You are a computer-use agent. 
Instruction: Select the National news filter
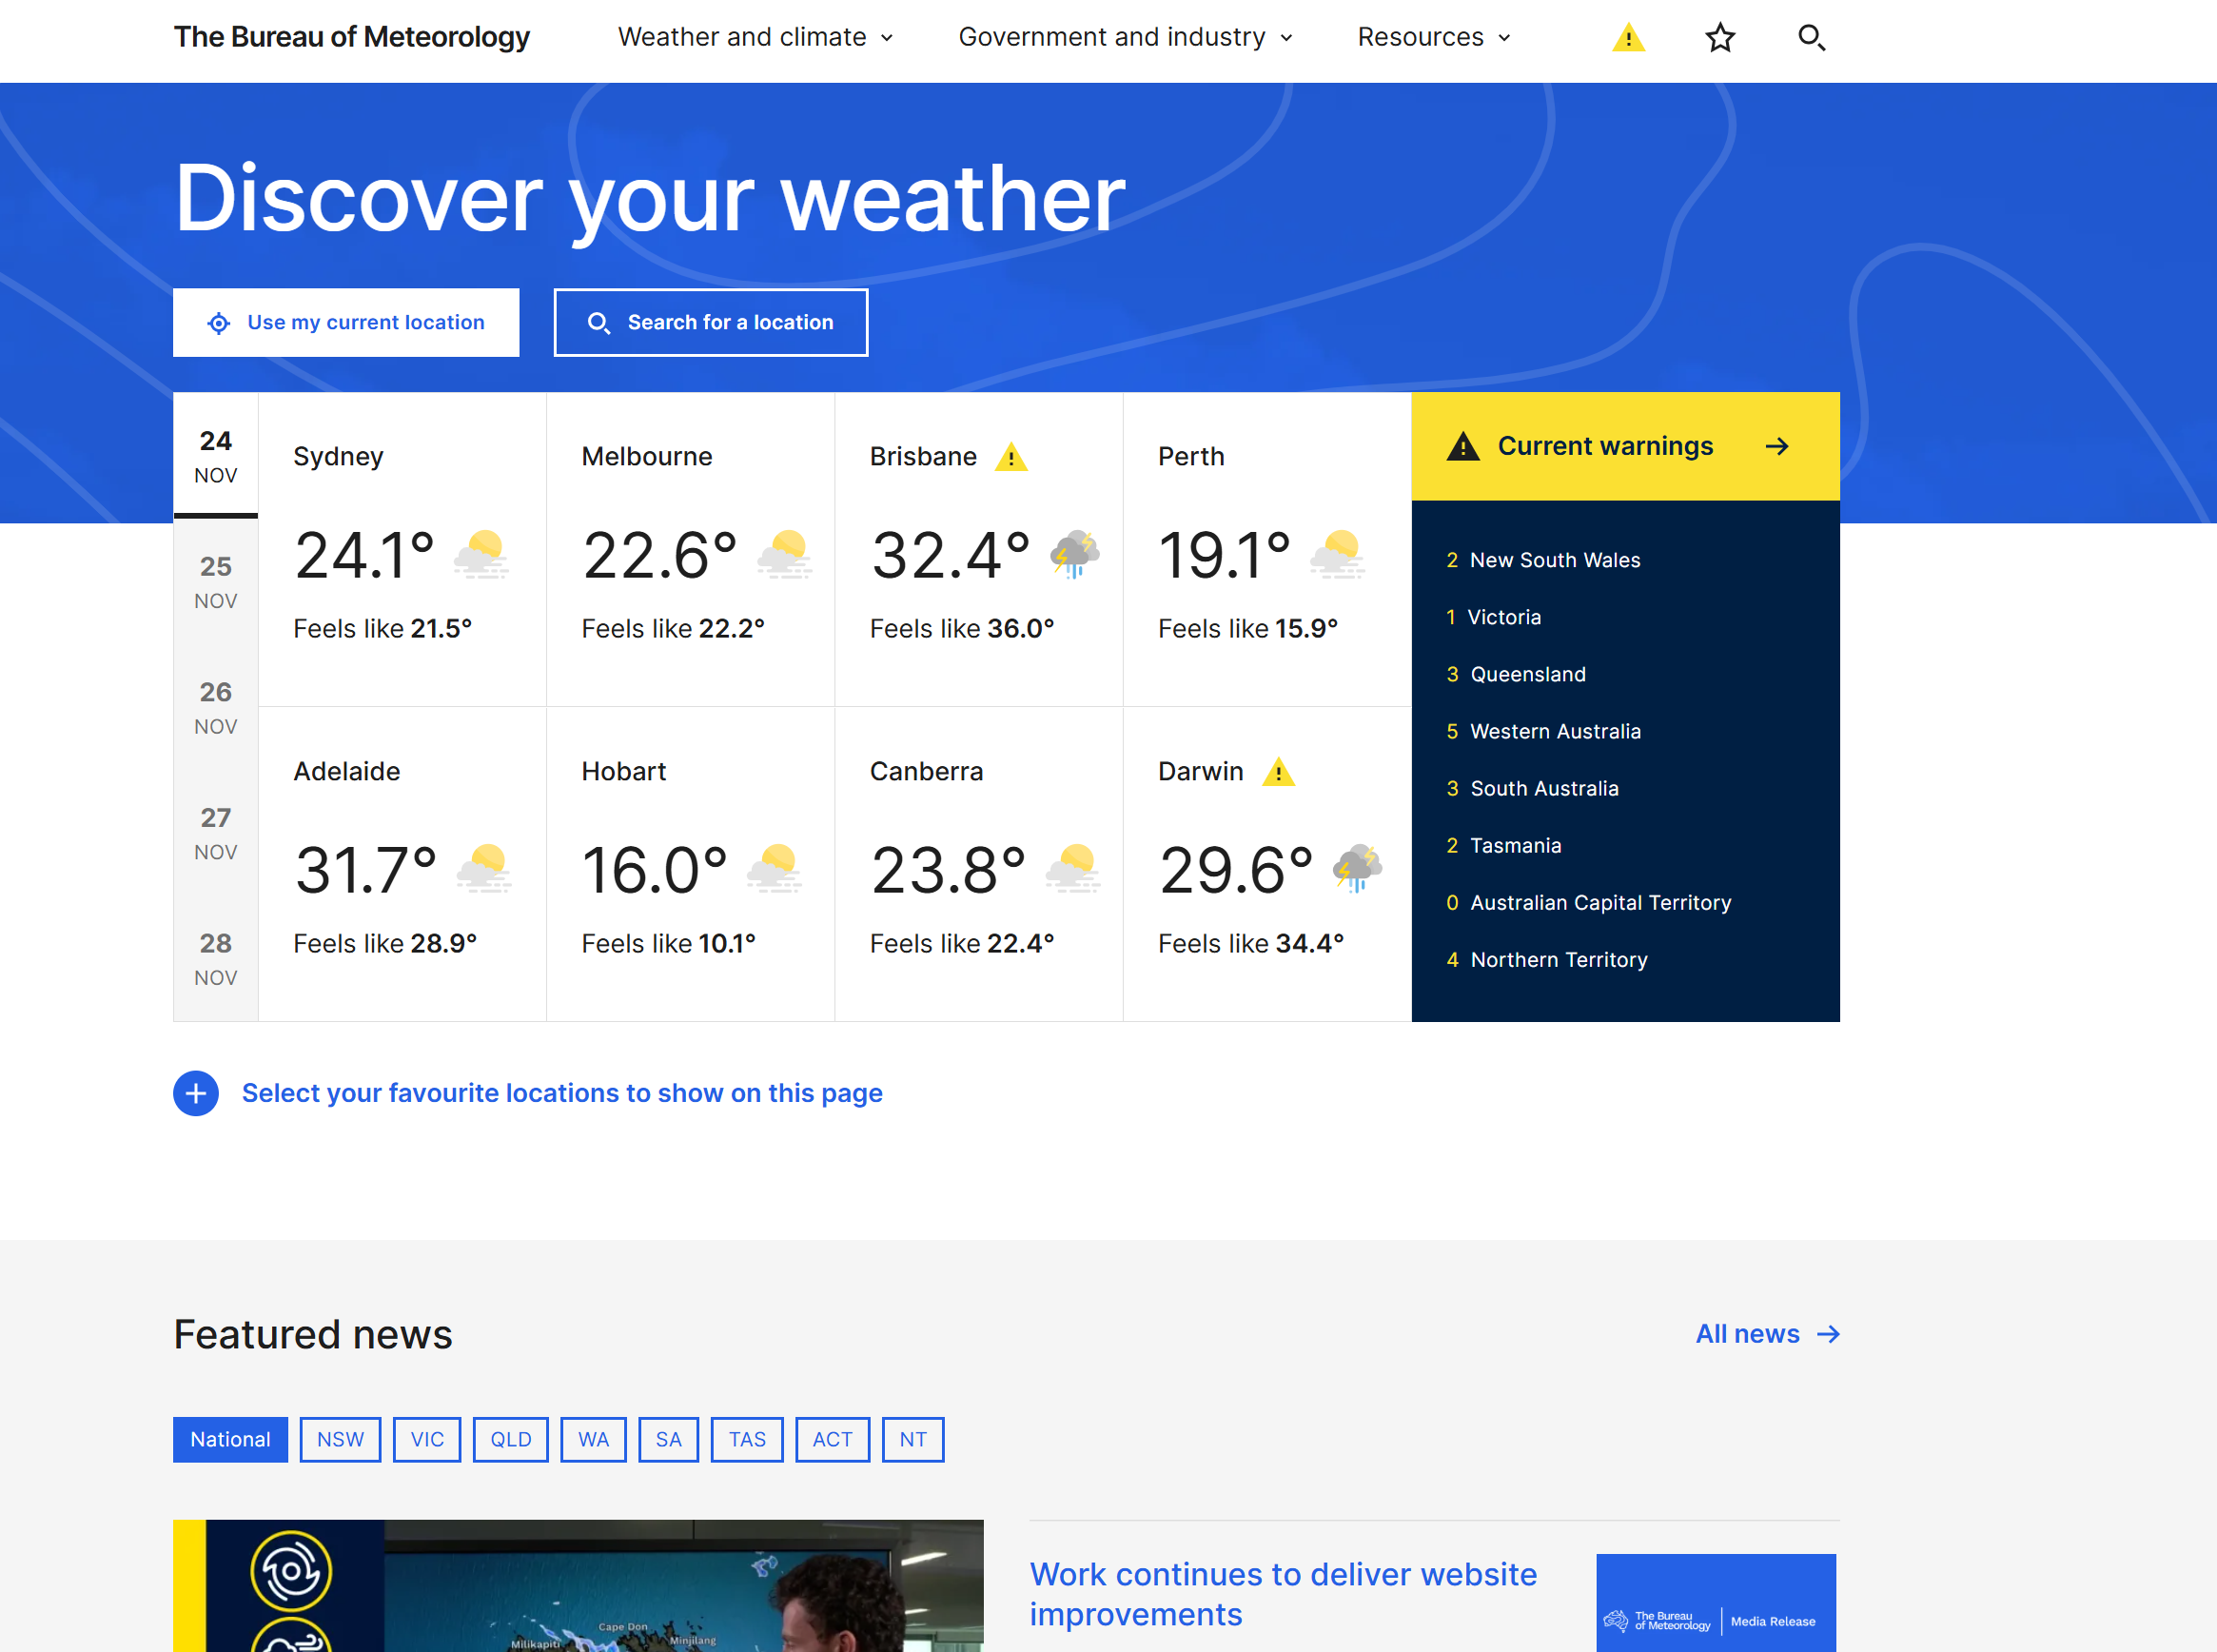pos(230,1439)
